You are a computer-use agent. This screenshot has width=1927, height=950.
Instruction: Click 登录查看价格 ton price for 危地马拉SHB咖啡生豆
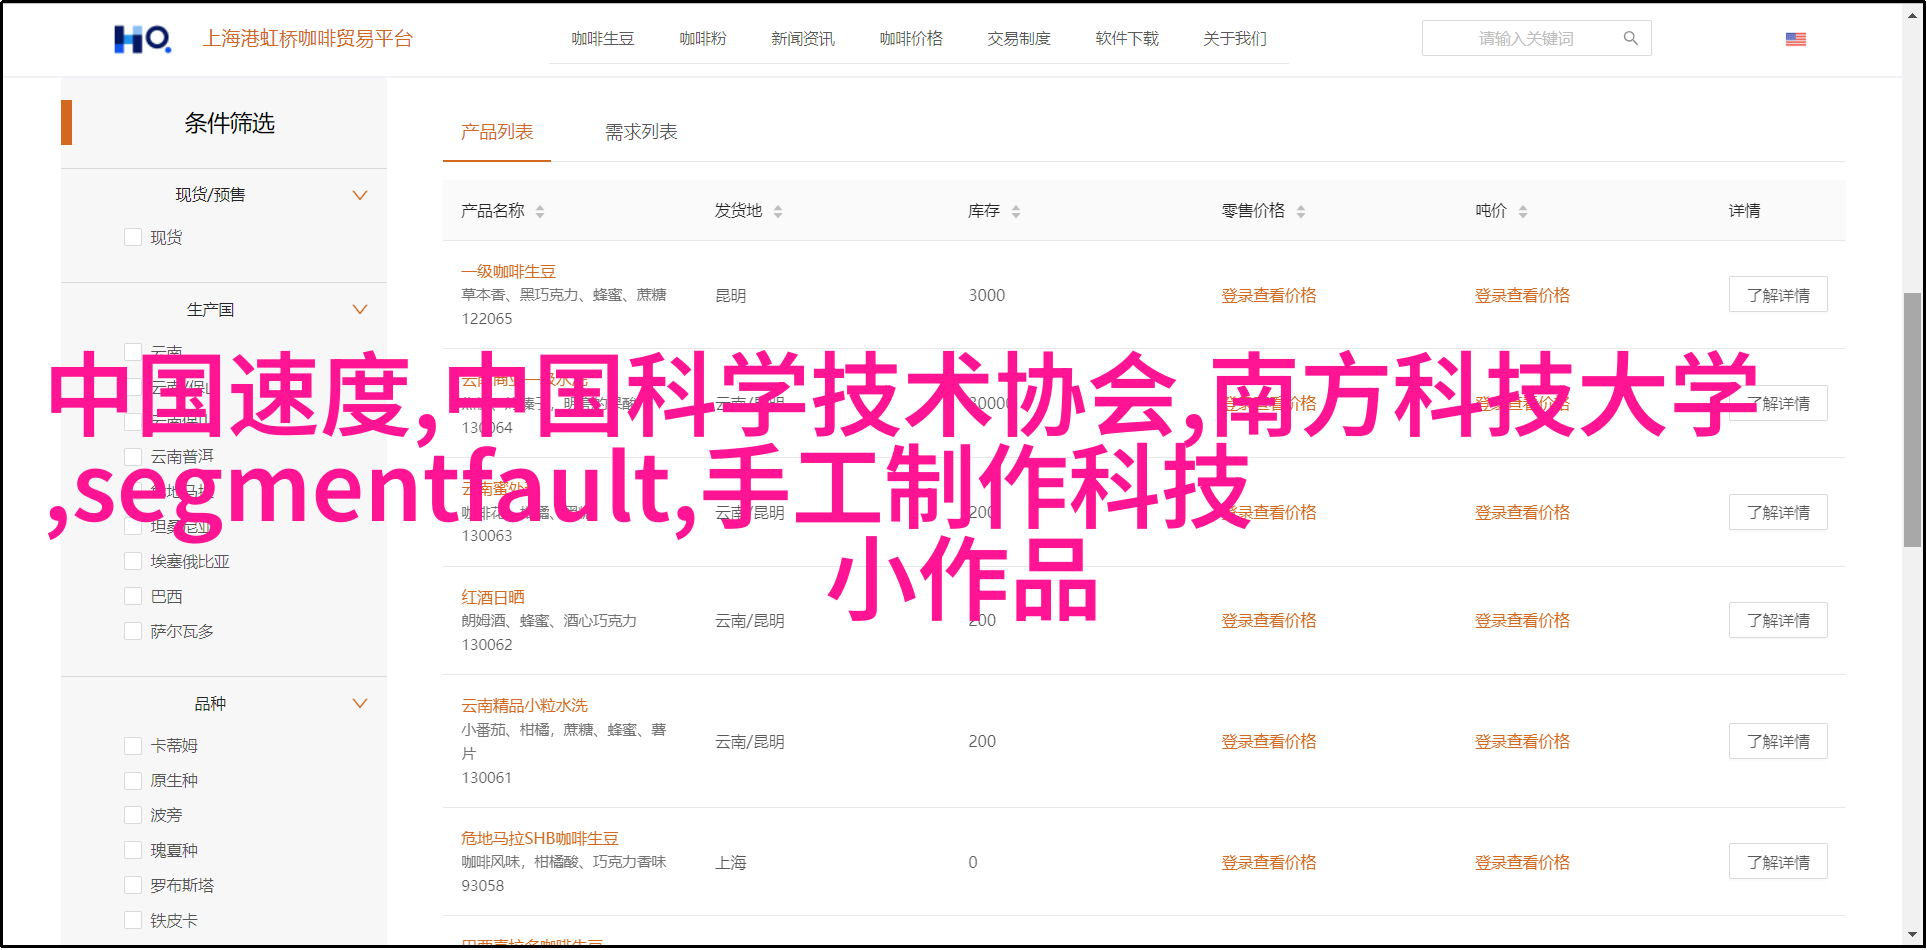coord(1522,862)
